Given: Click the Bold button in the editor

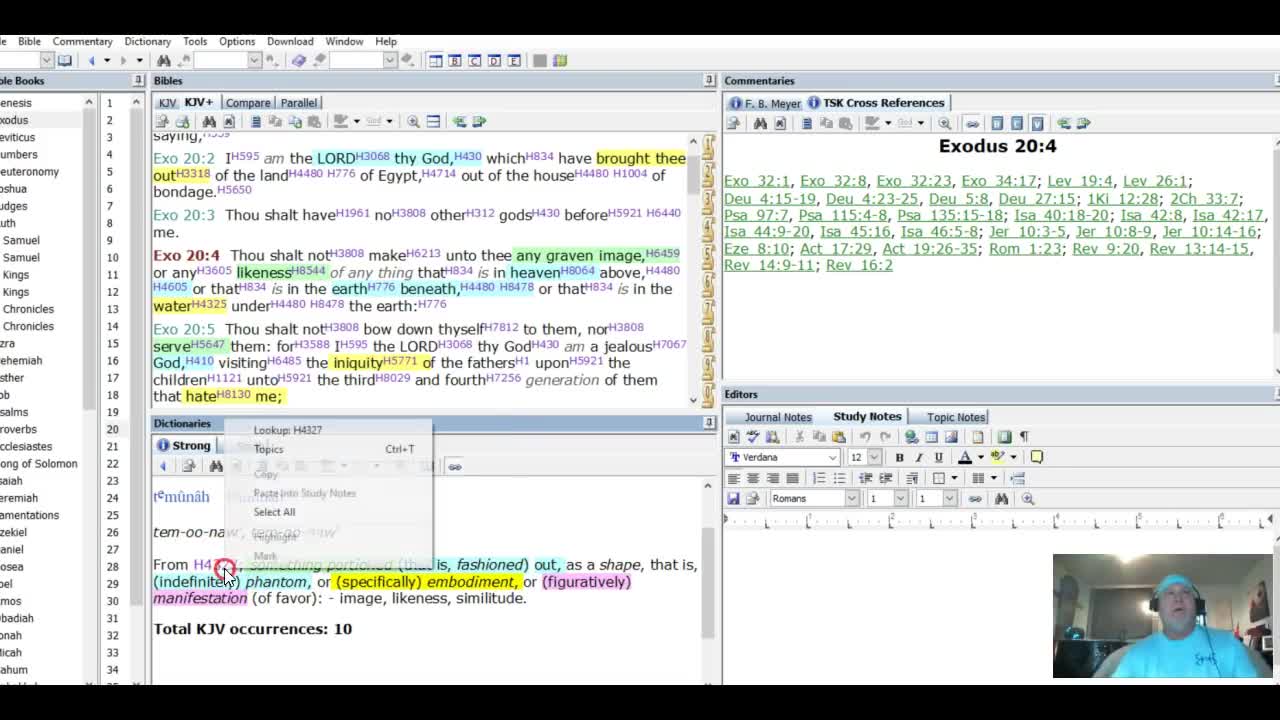Looking at the screenshot, I should click(x=899, y=457).
